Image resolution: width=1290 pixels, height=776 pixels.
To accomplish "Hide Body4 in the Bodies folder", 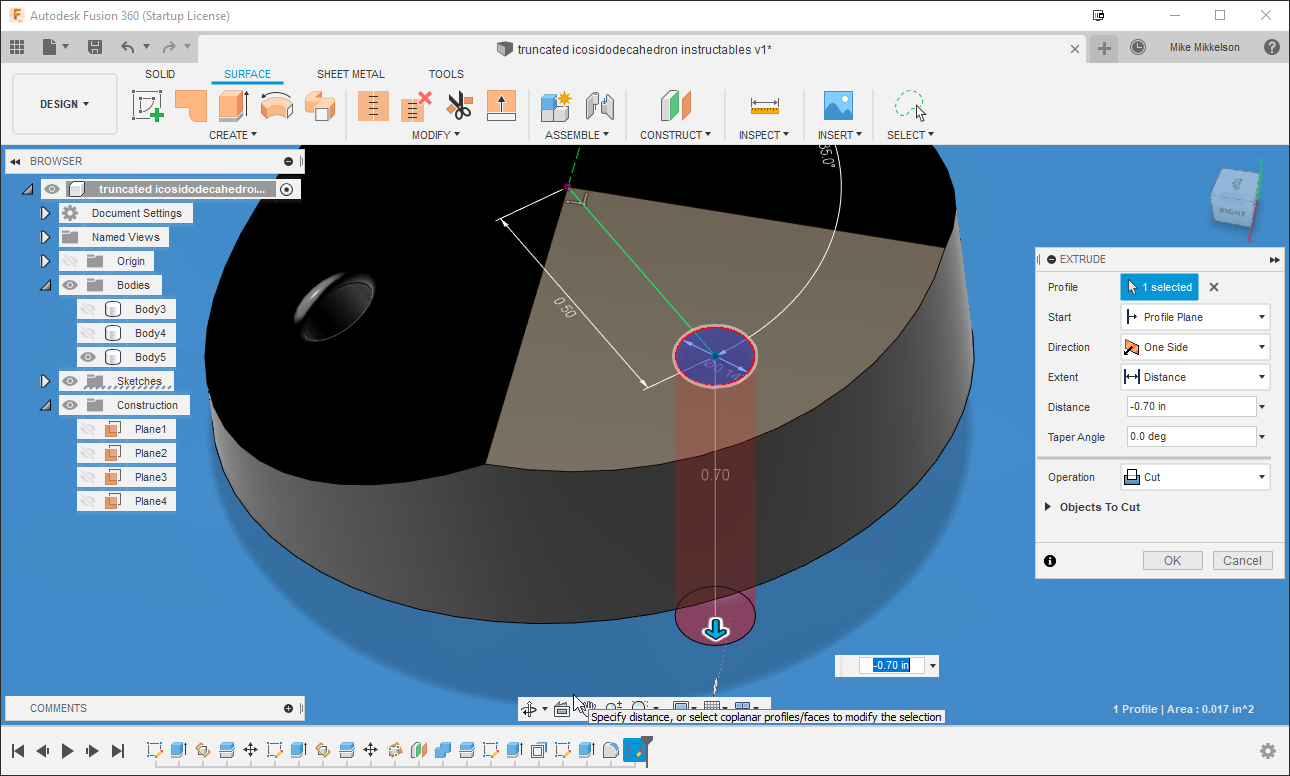I will (87, 332).
